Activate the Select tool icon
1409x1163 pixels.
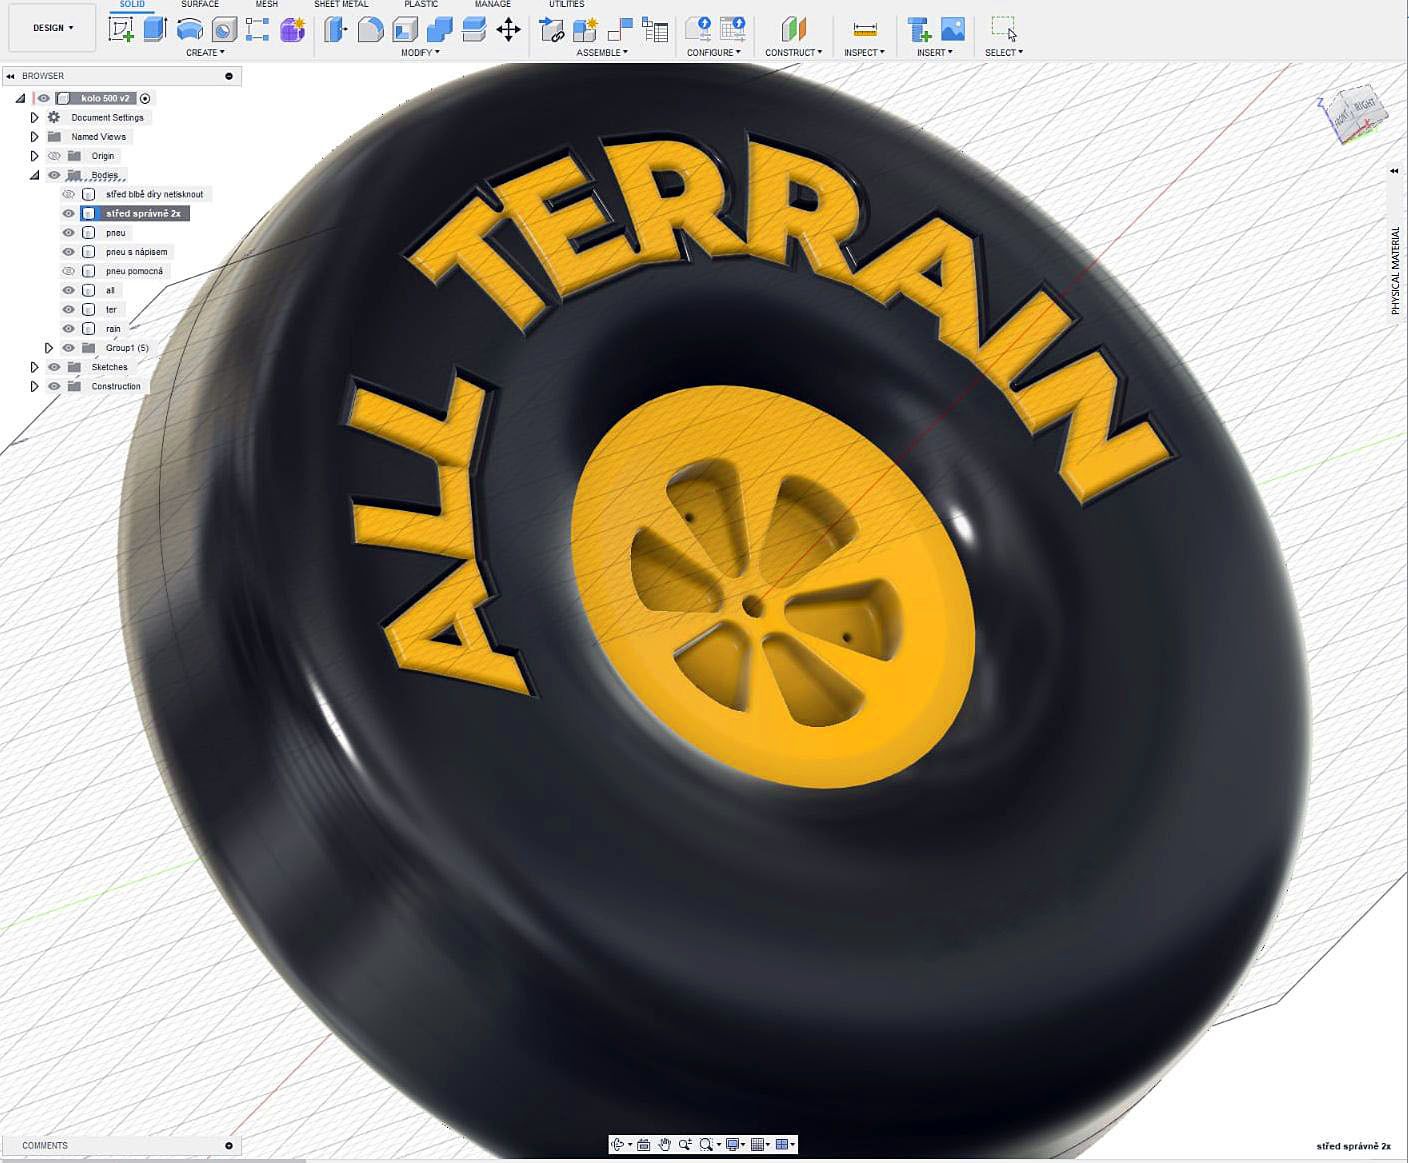tap(1003, 29)
